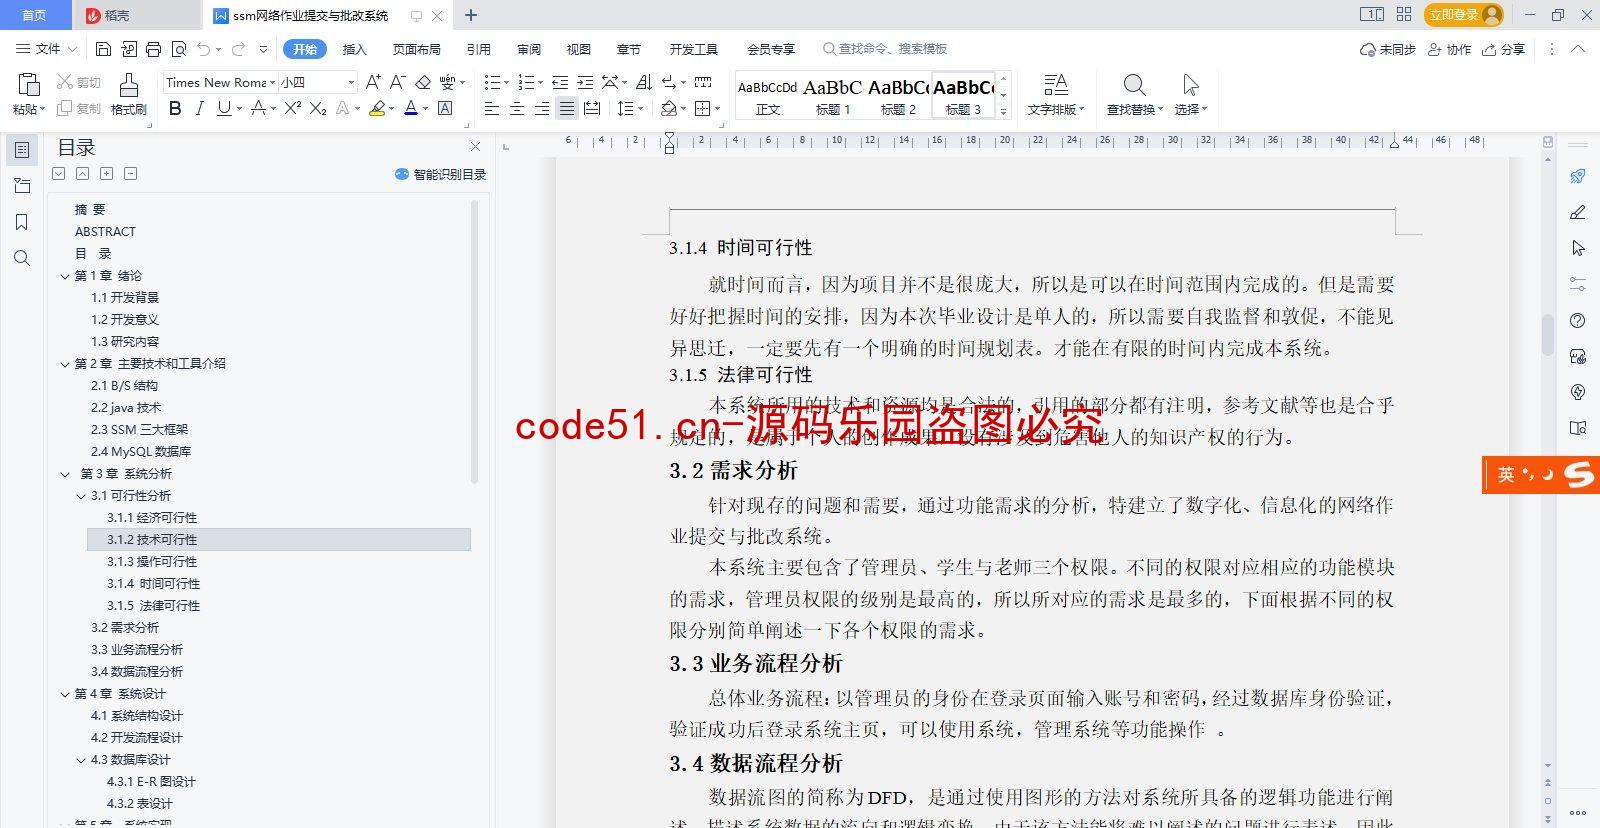Click the command search field
This screenshot has width=1600, height=828.
point(885,49)
